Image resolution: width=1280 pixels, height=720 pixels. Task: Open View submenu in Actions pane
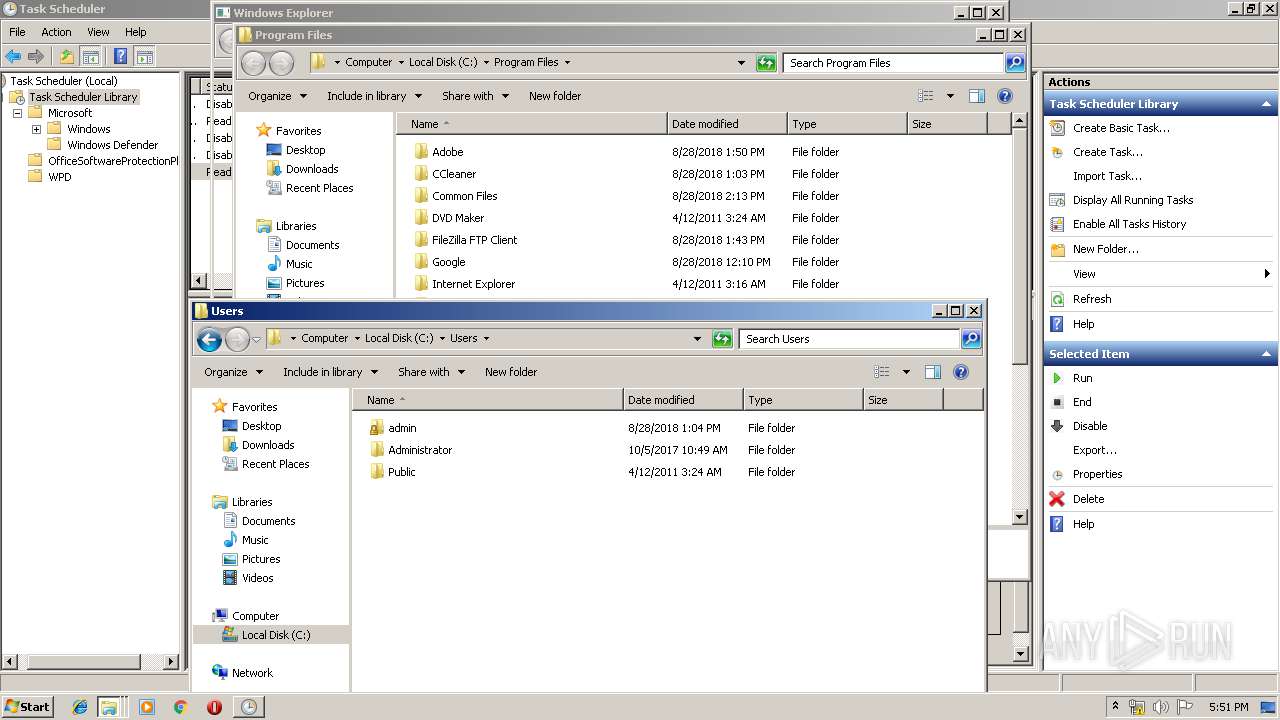tap(1159, 274)
